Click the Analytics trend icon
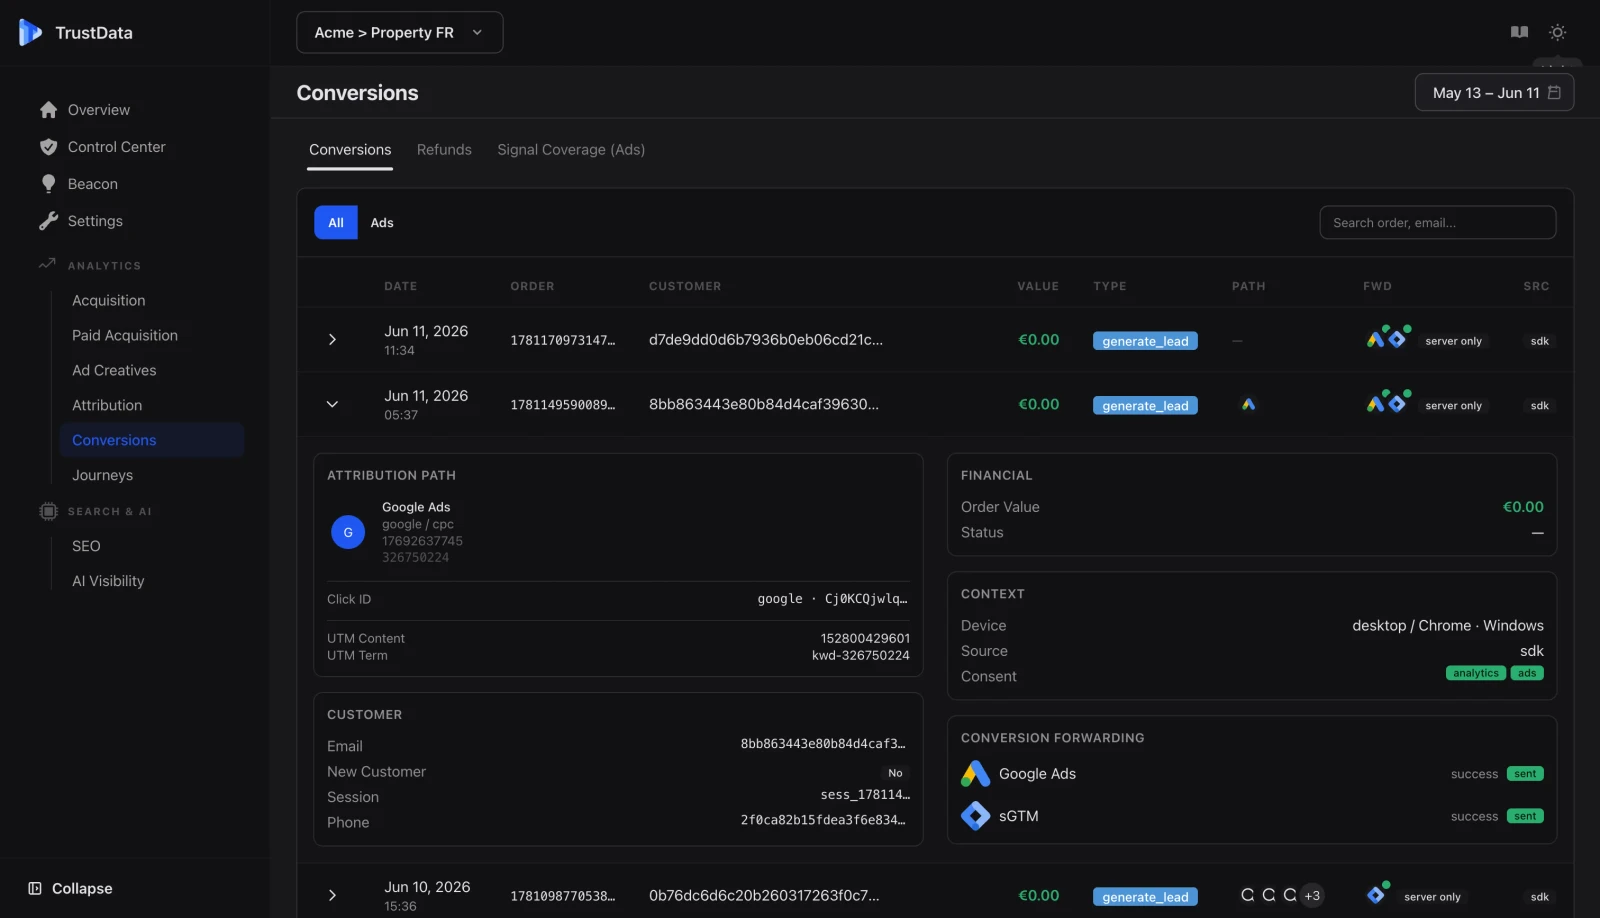 point(47,265)
